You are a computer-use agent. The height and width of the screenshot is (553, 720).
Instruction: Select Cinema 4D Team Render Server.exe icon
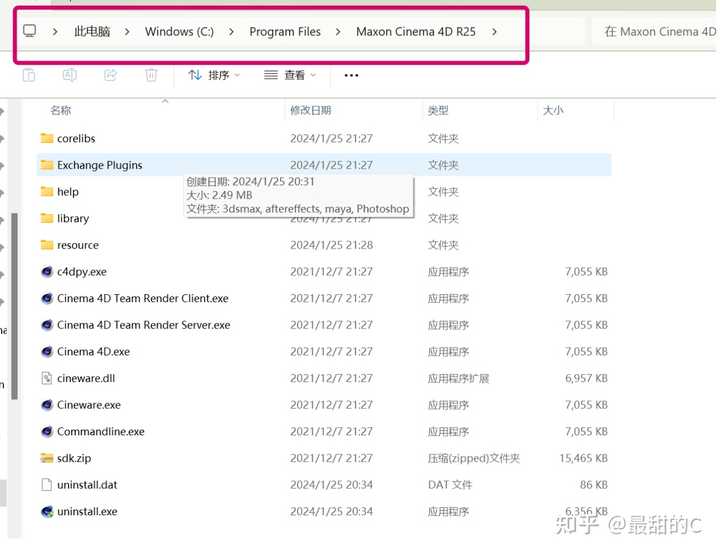click(x=47, y=325)
